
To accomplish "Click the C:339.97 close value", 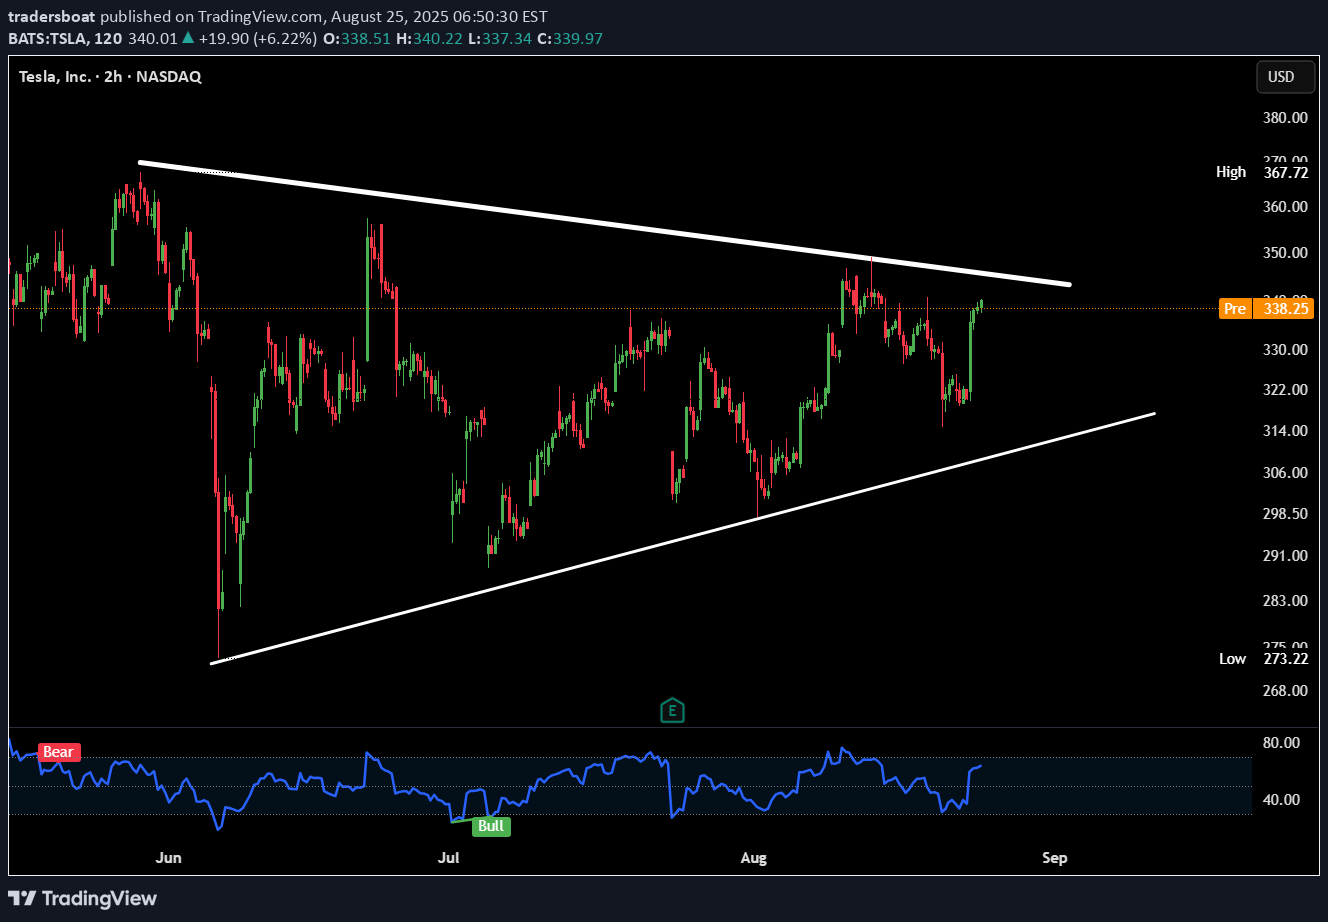I will click(570, 38).
